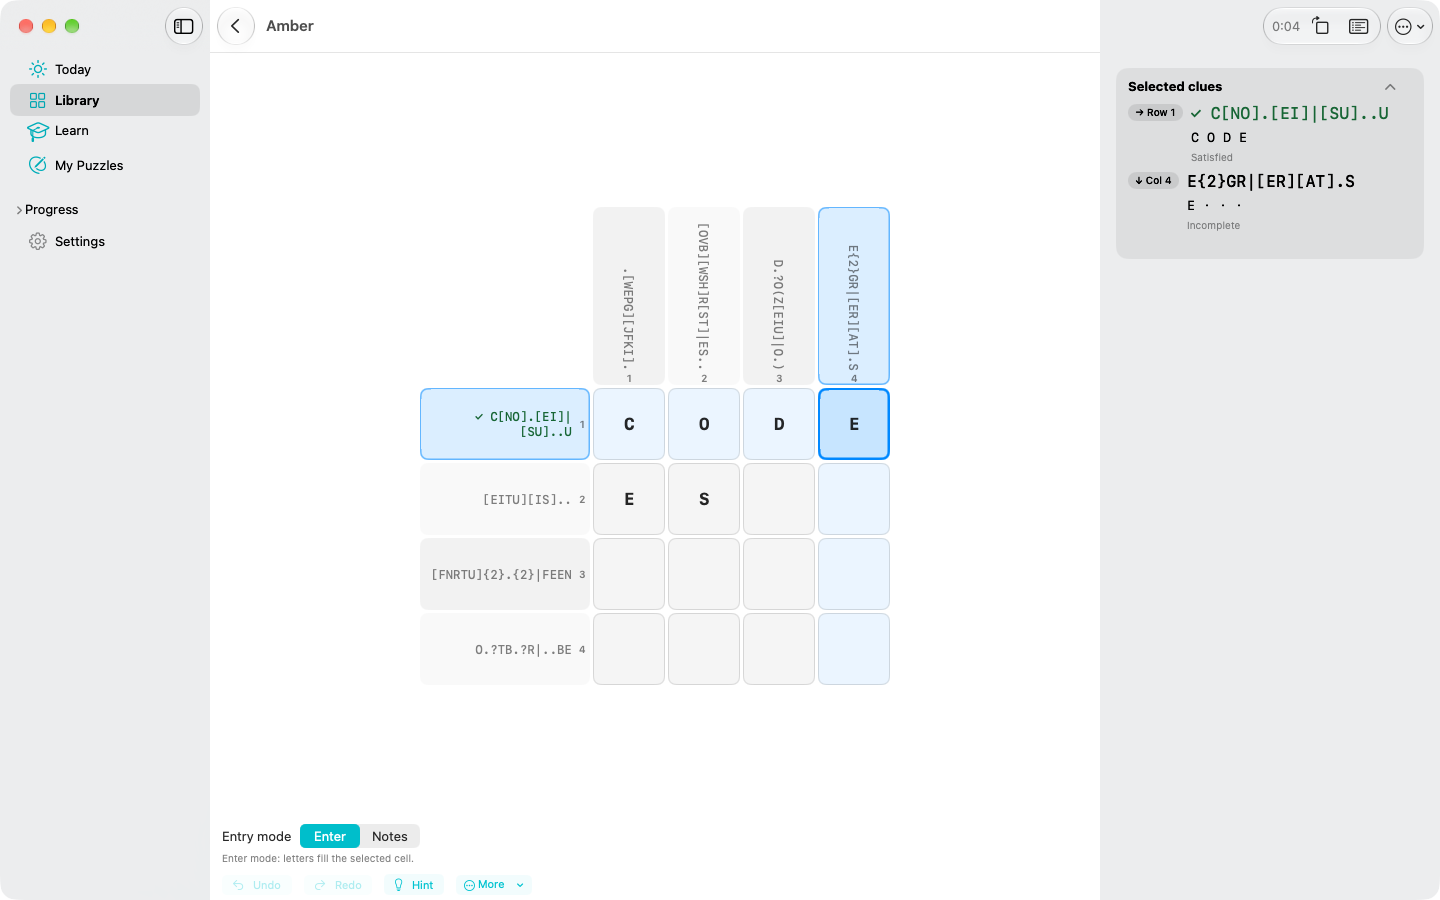This screenshot has height=900, width=1440.
Task: Select the Row 1 clue badge
Action: 1156,113
